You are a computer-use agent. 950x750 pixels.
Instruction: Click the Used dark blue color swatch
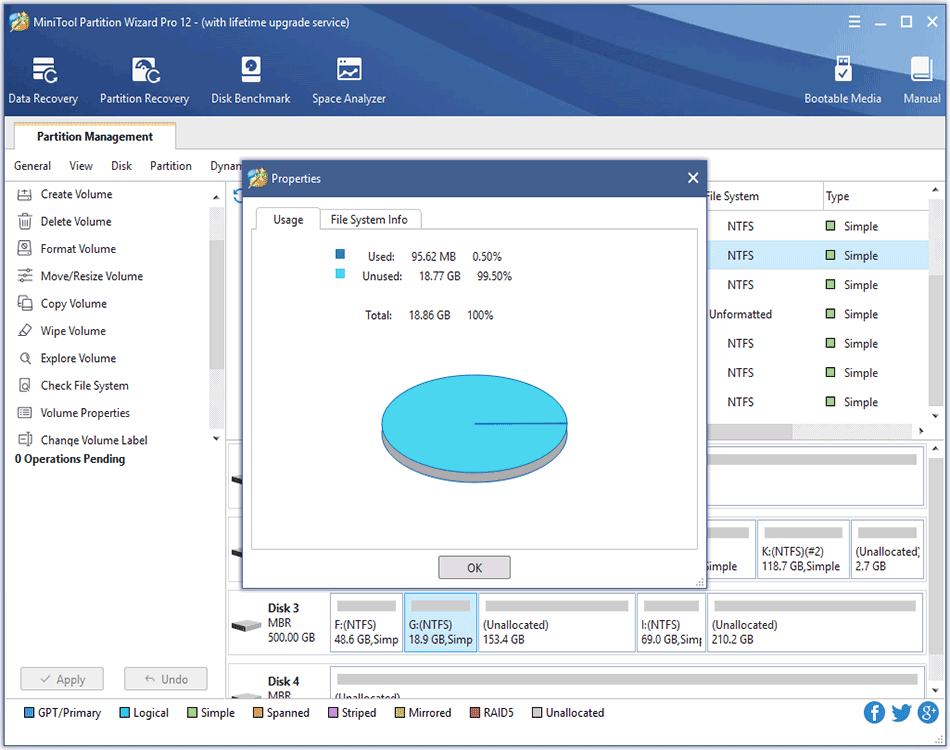[340, 254]
